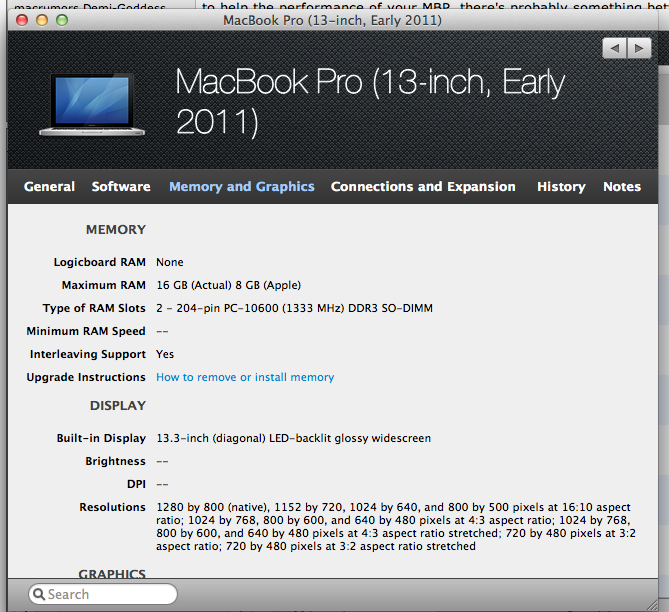Switch to the Software tab
Image resolution: width=669 pixels, height=612 pixels.
click(x=121, y=187)
